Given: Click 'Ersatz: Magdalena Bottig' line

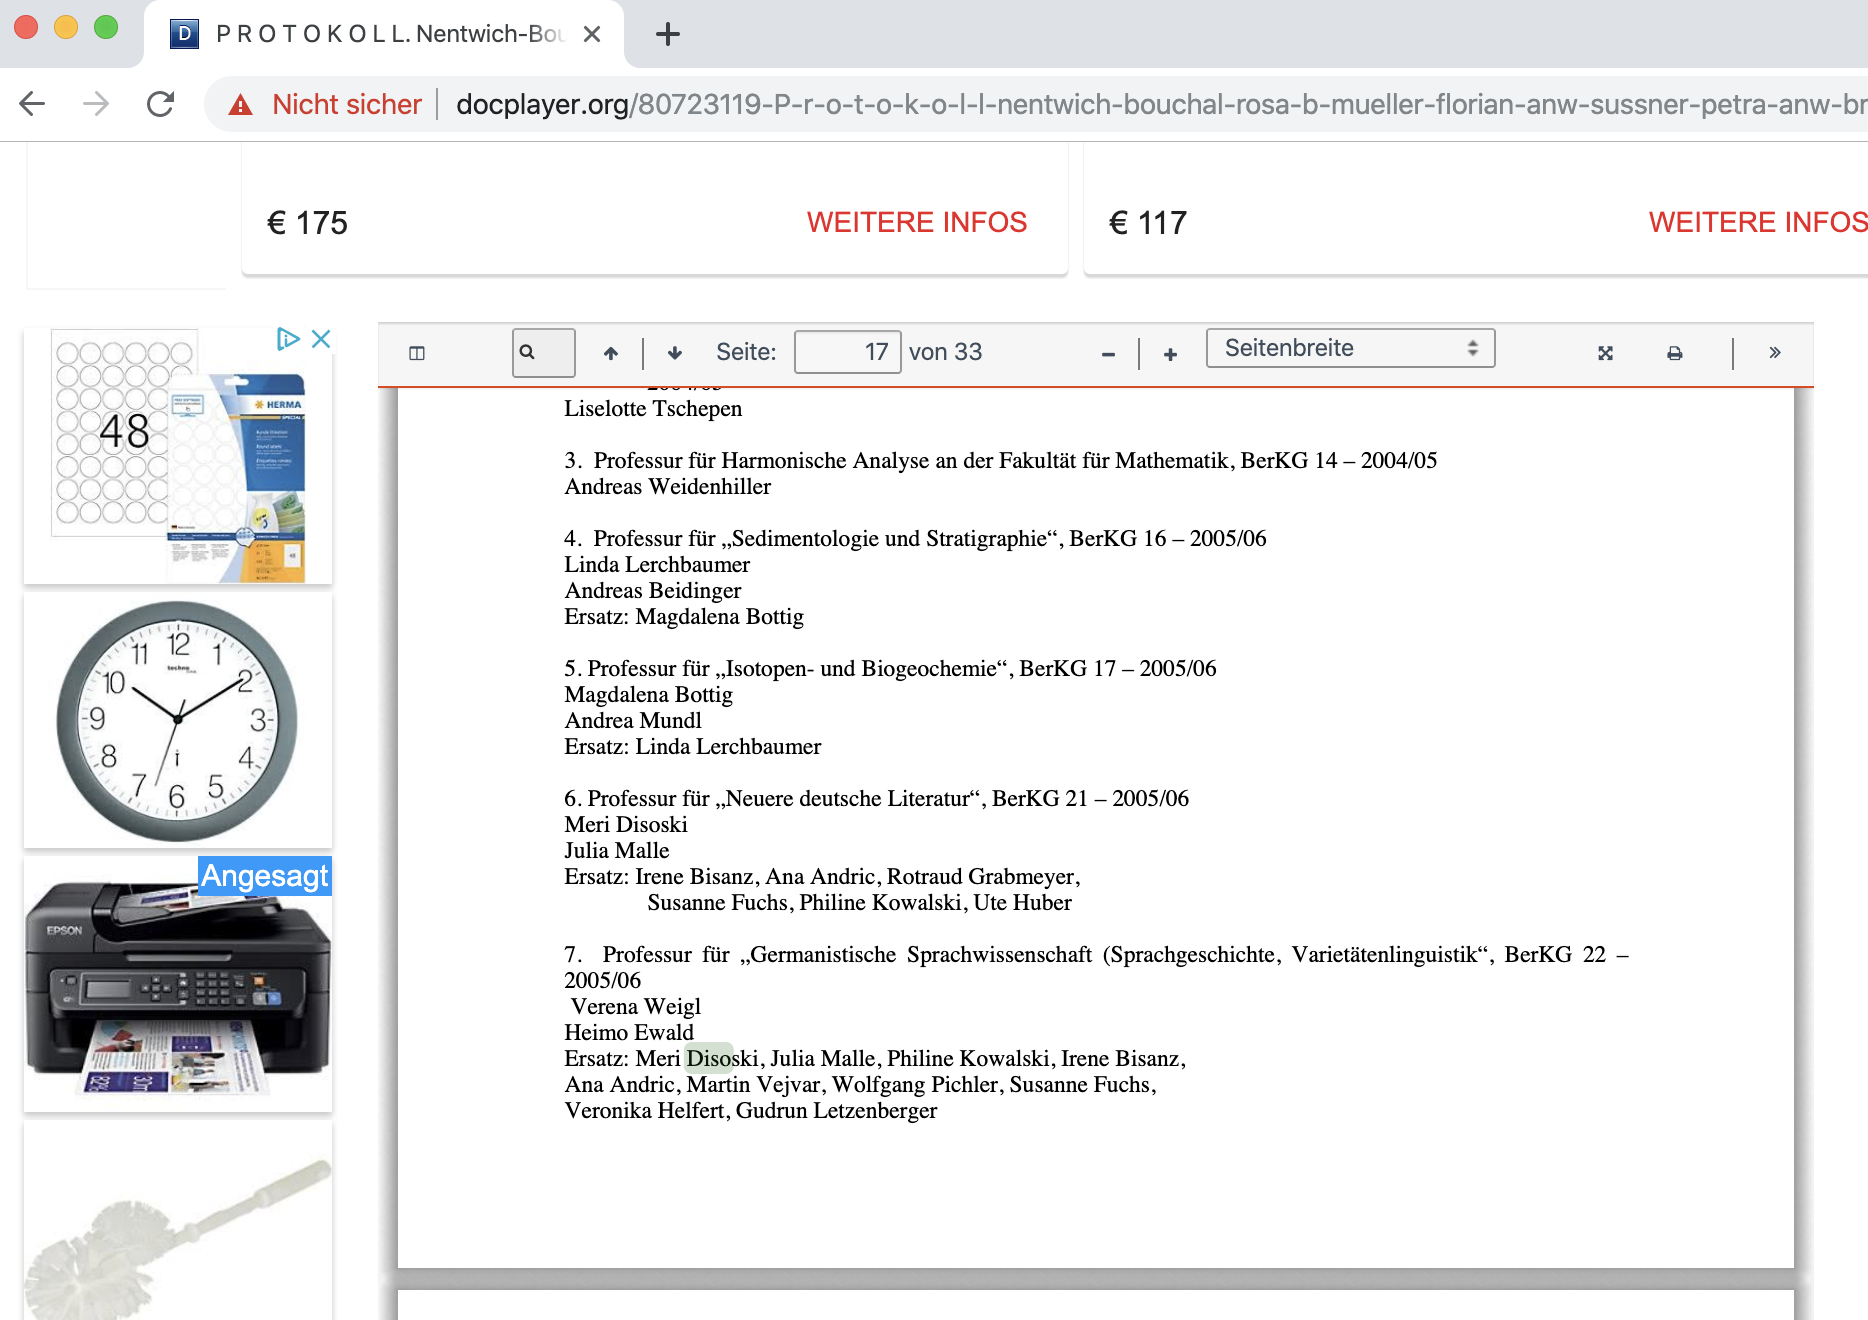Looking at the screenshot, I should coord(684,616).
